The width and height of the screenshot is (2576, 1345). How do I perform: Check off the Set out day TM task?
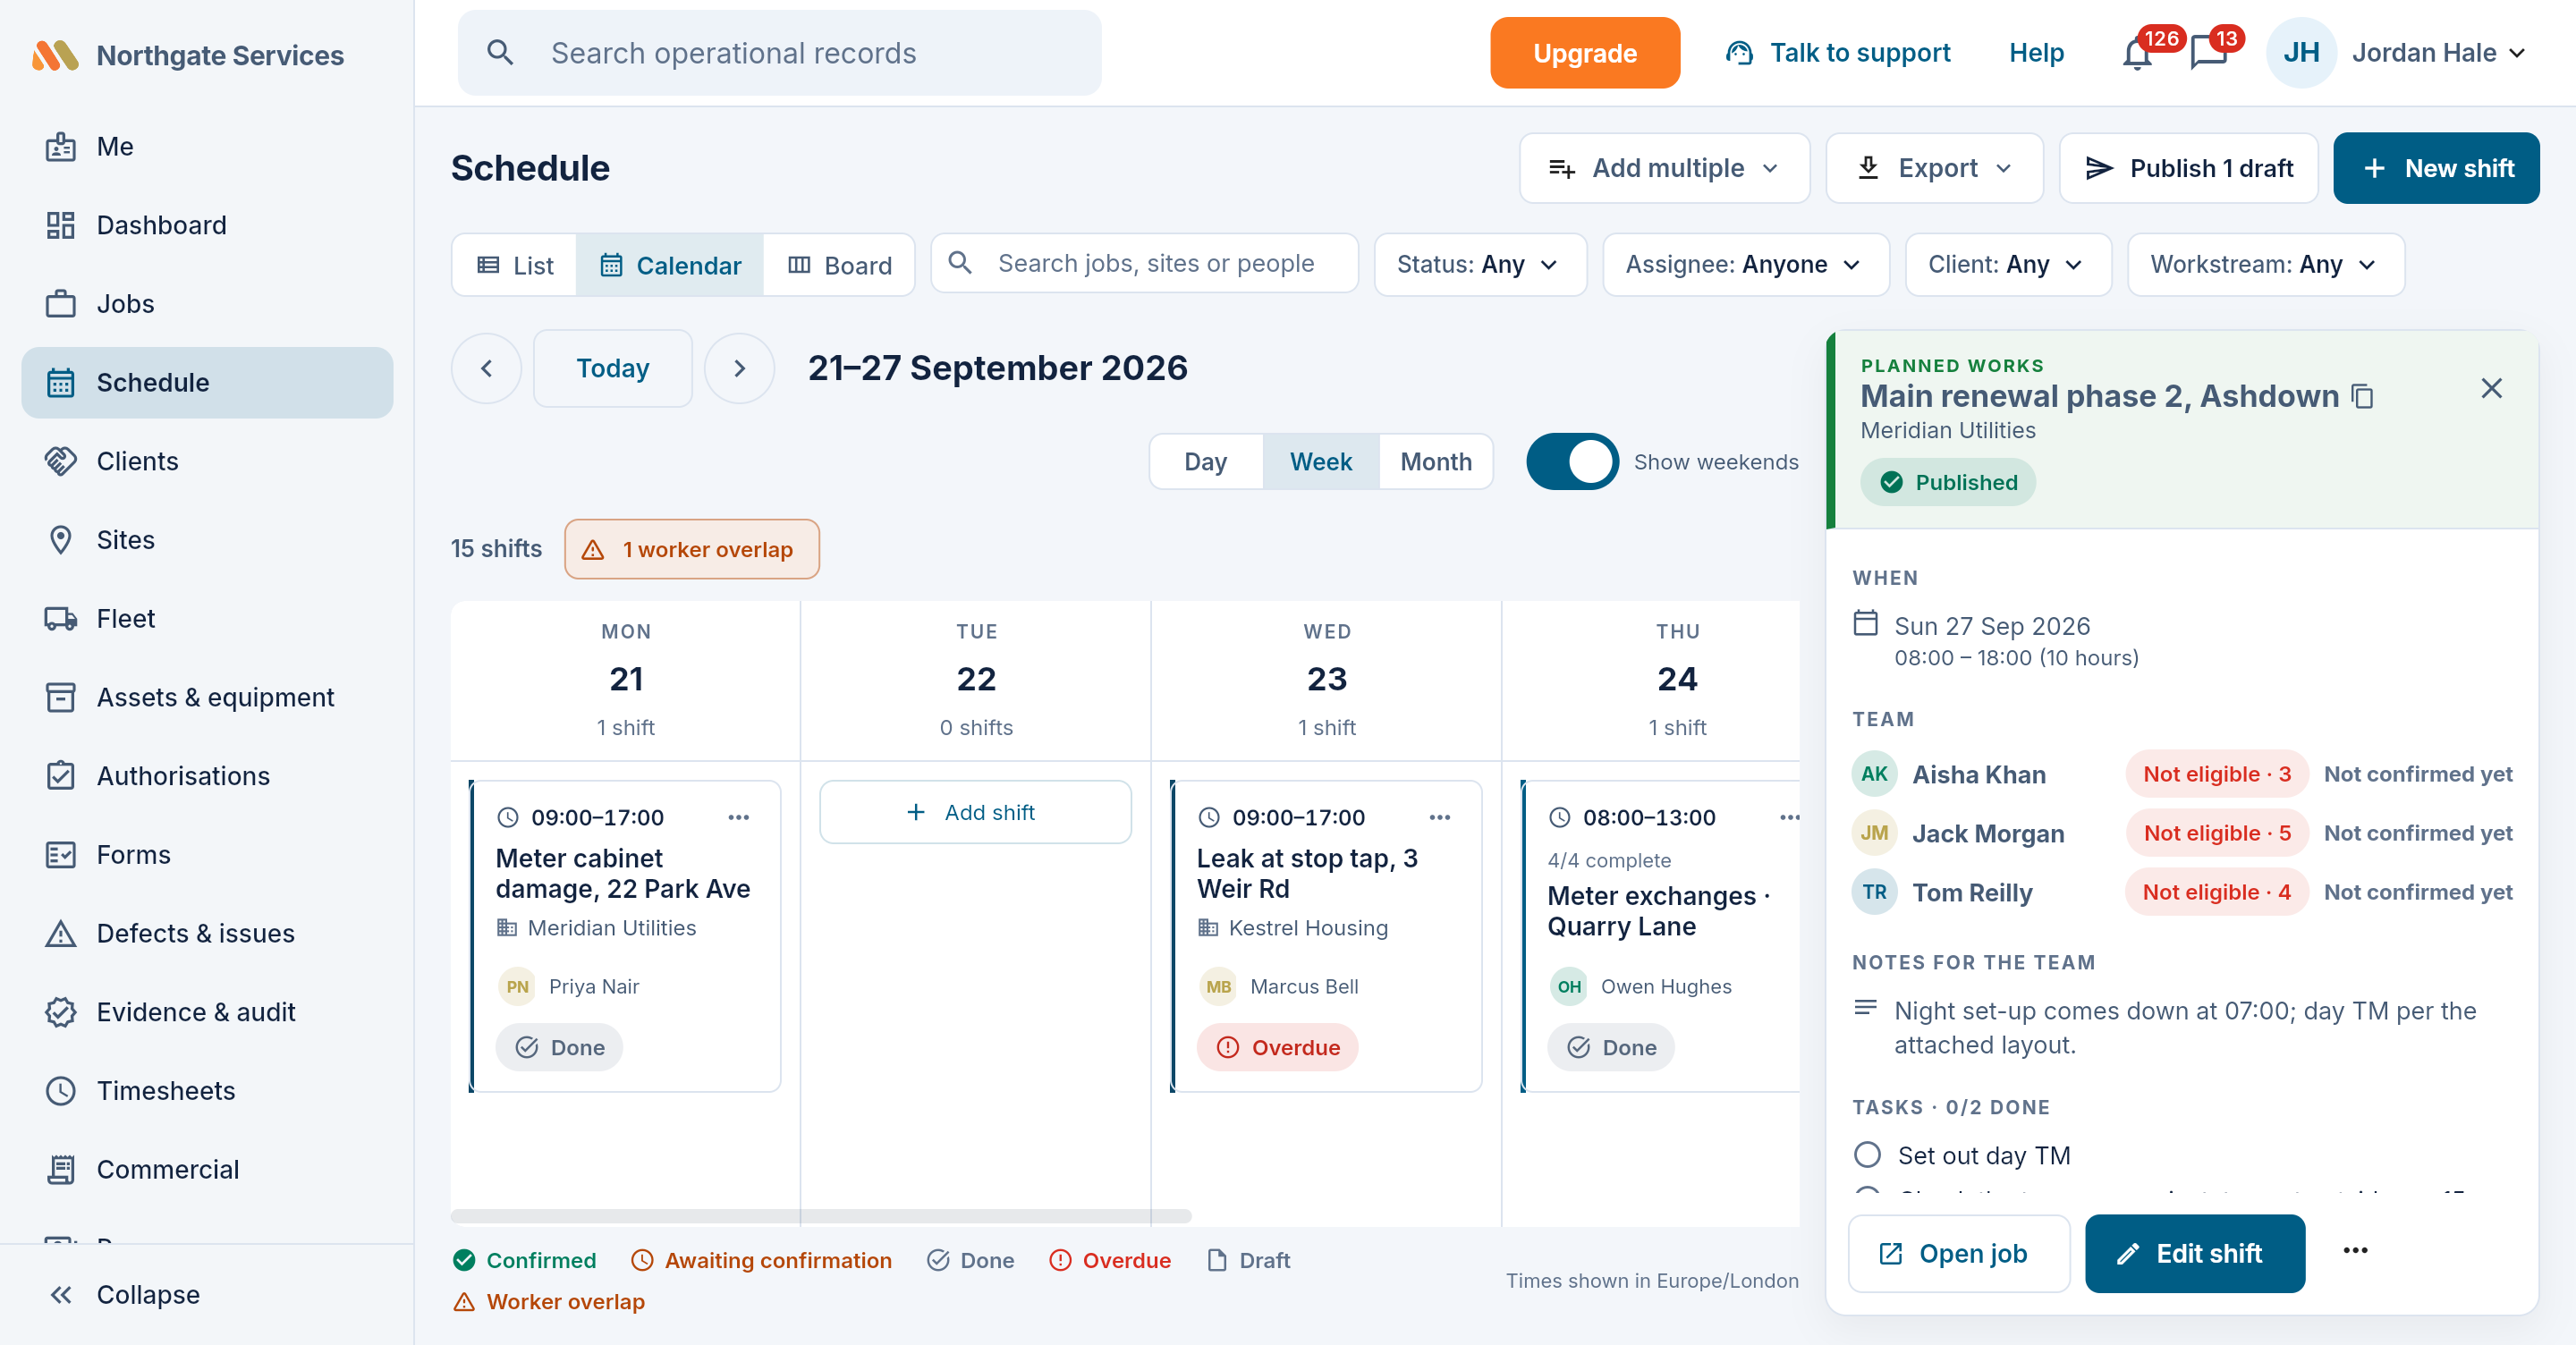pyautogui.click(x=1867, y=1155)
